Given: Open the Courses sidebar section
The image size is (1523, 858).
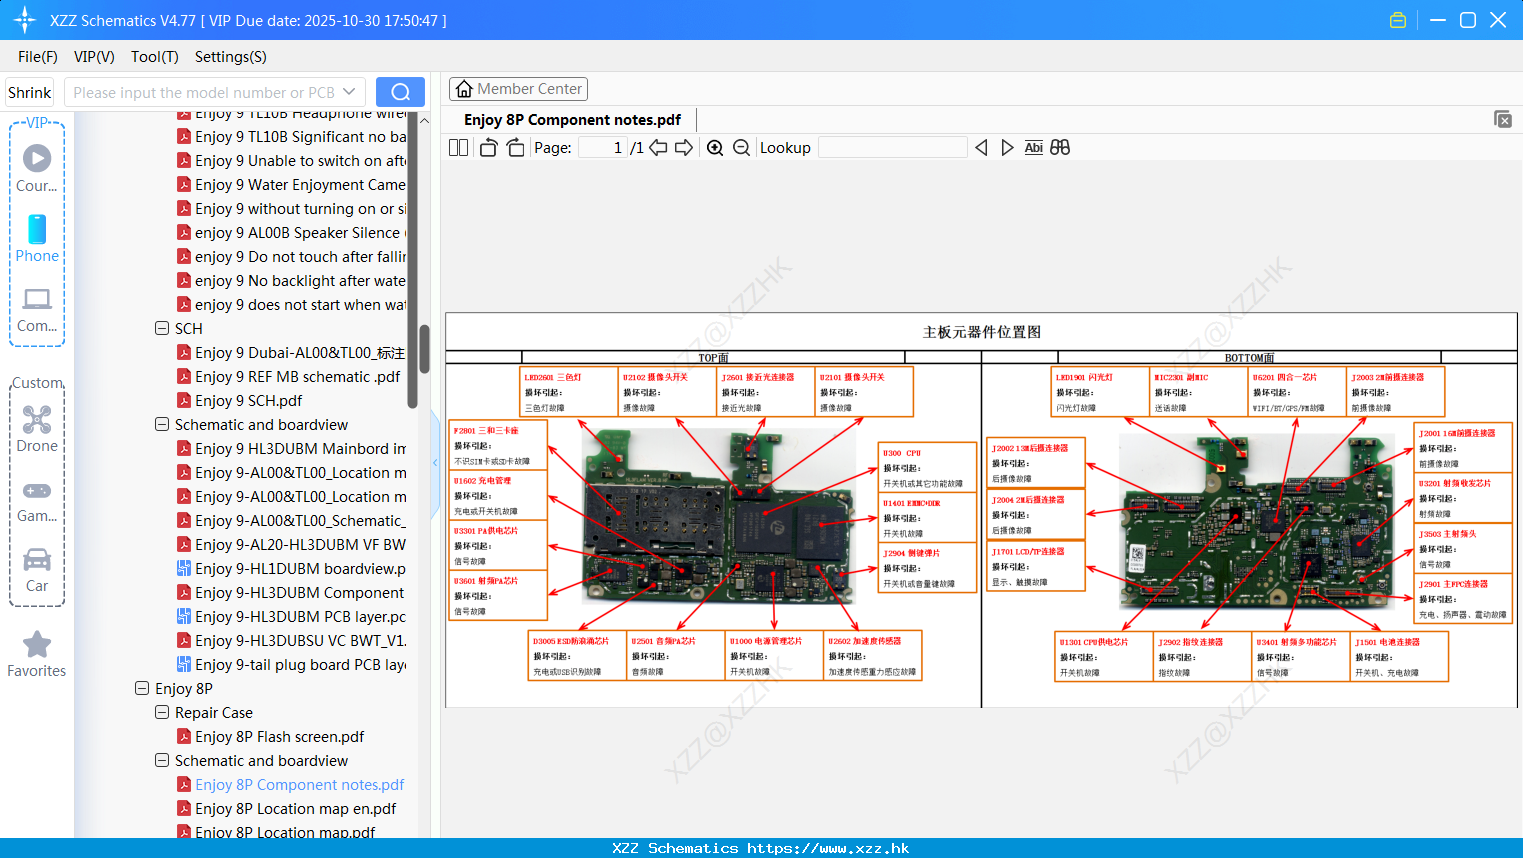Looking at the screenshot, I should (37, 168).
